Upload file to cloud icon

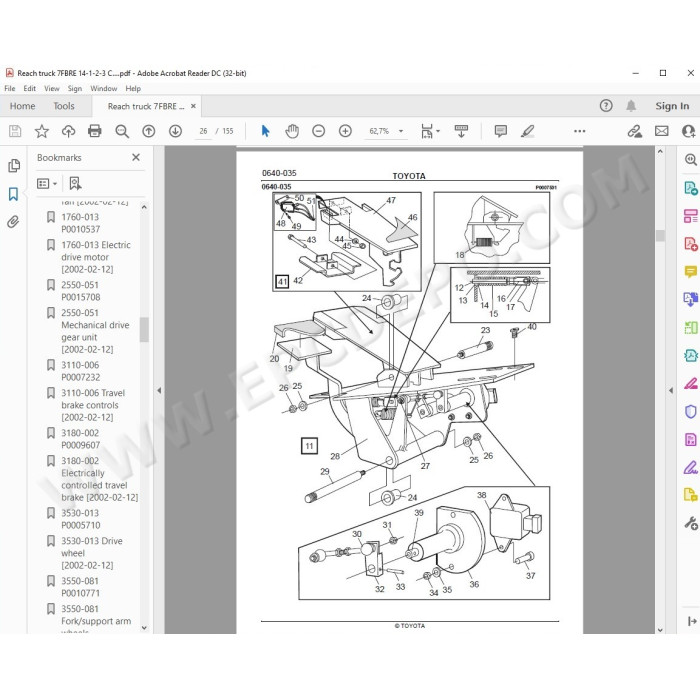coord(68,131)
